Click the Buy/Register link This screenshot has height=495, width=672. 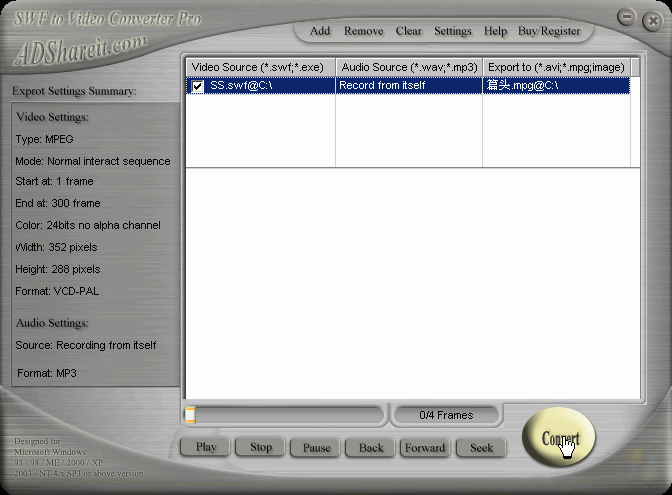pyautogui.click(x=549, y=31)
